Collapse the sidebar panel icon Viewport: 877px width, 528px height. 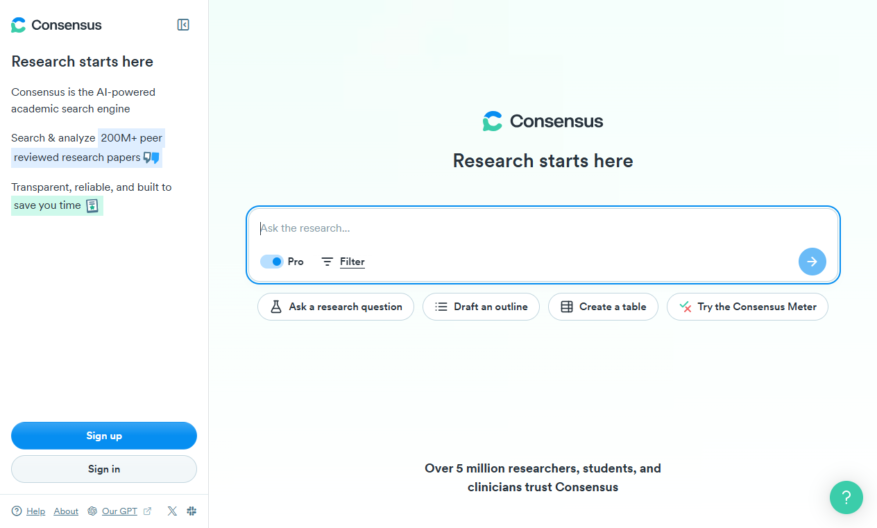[183, 25]
